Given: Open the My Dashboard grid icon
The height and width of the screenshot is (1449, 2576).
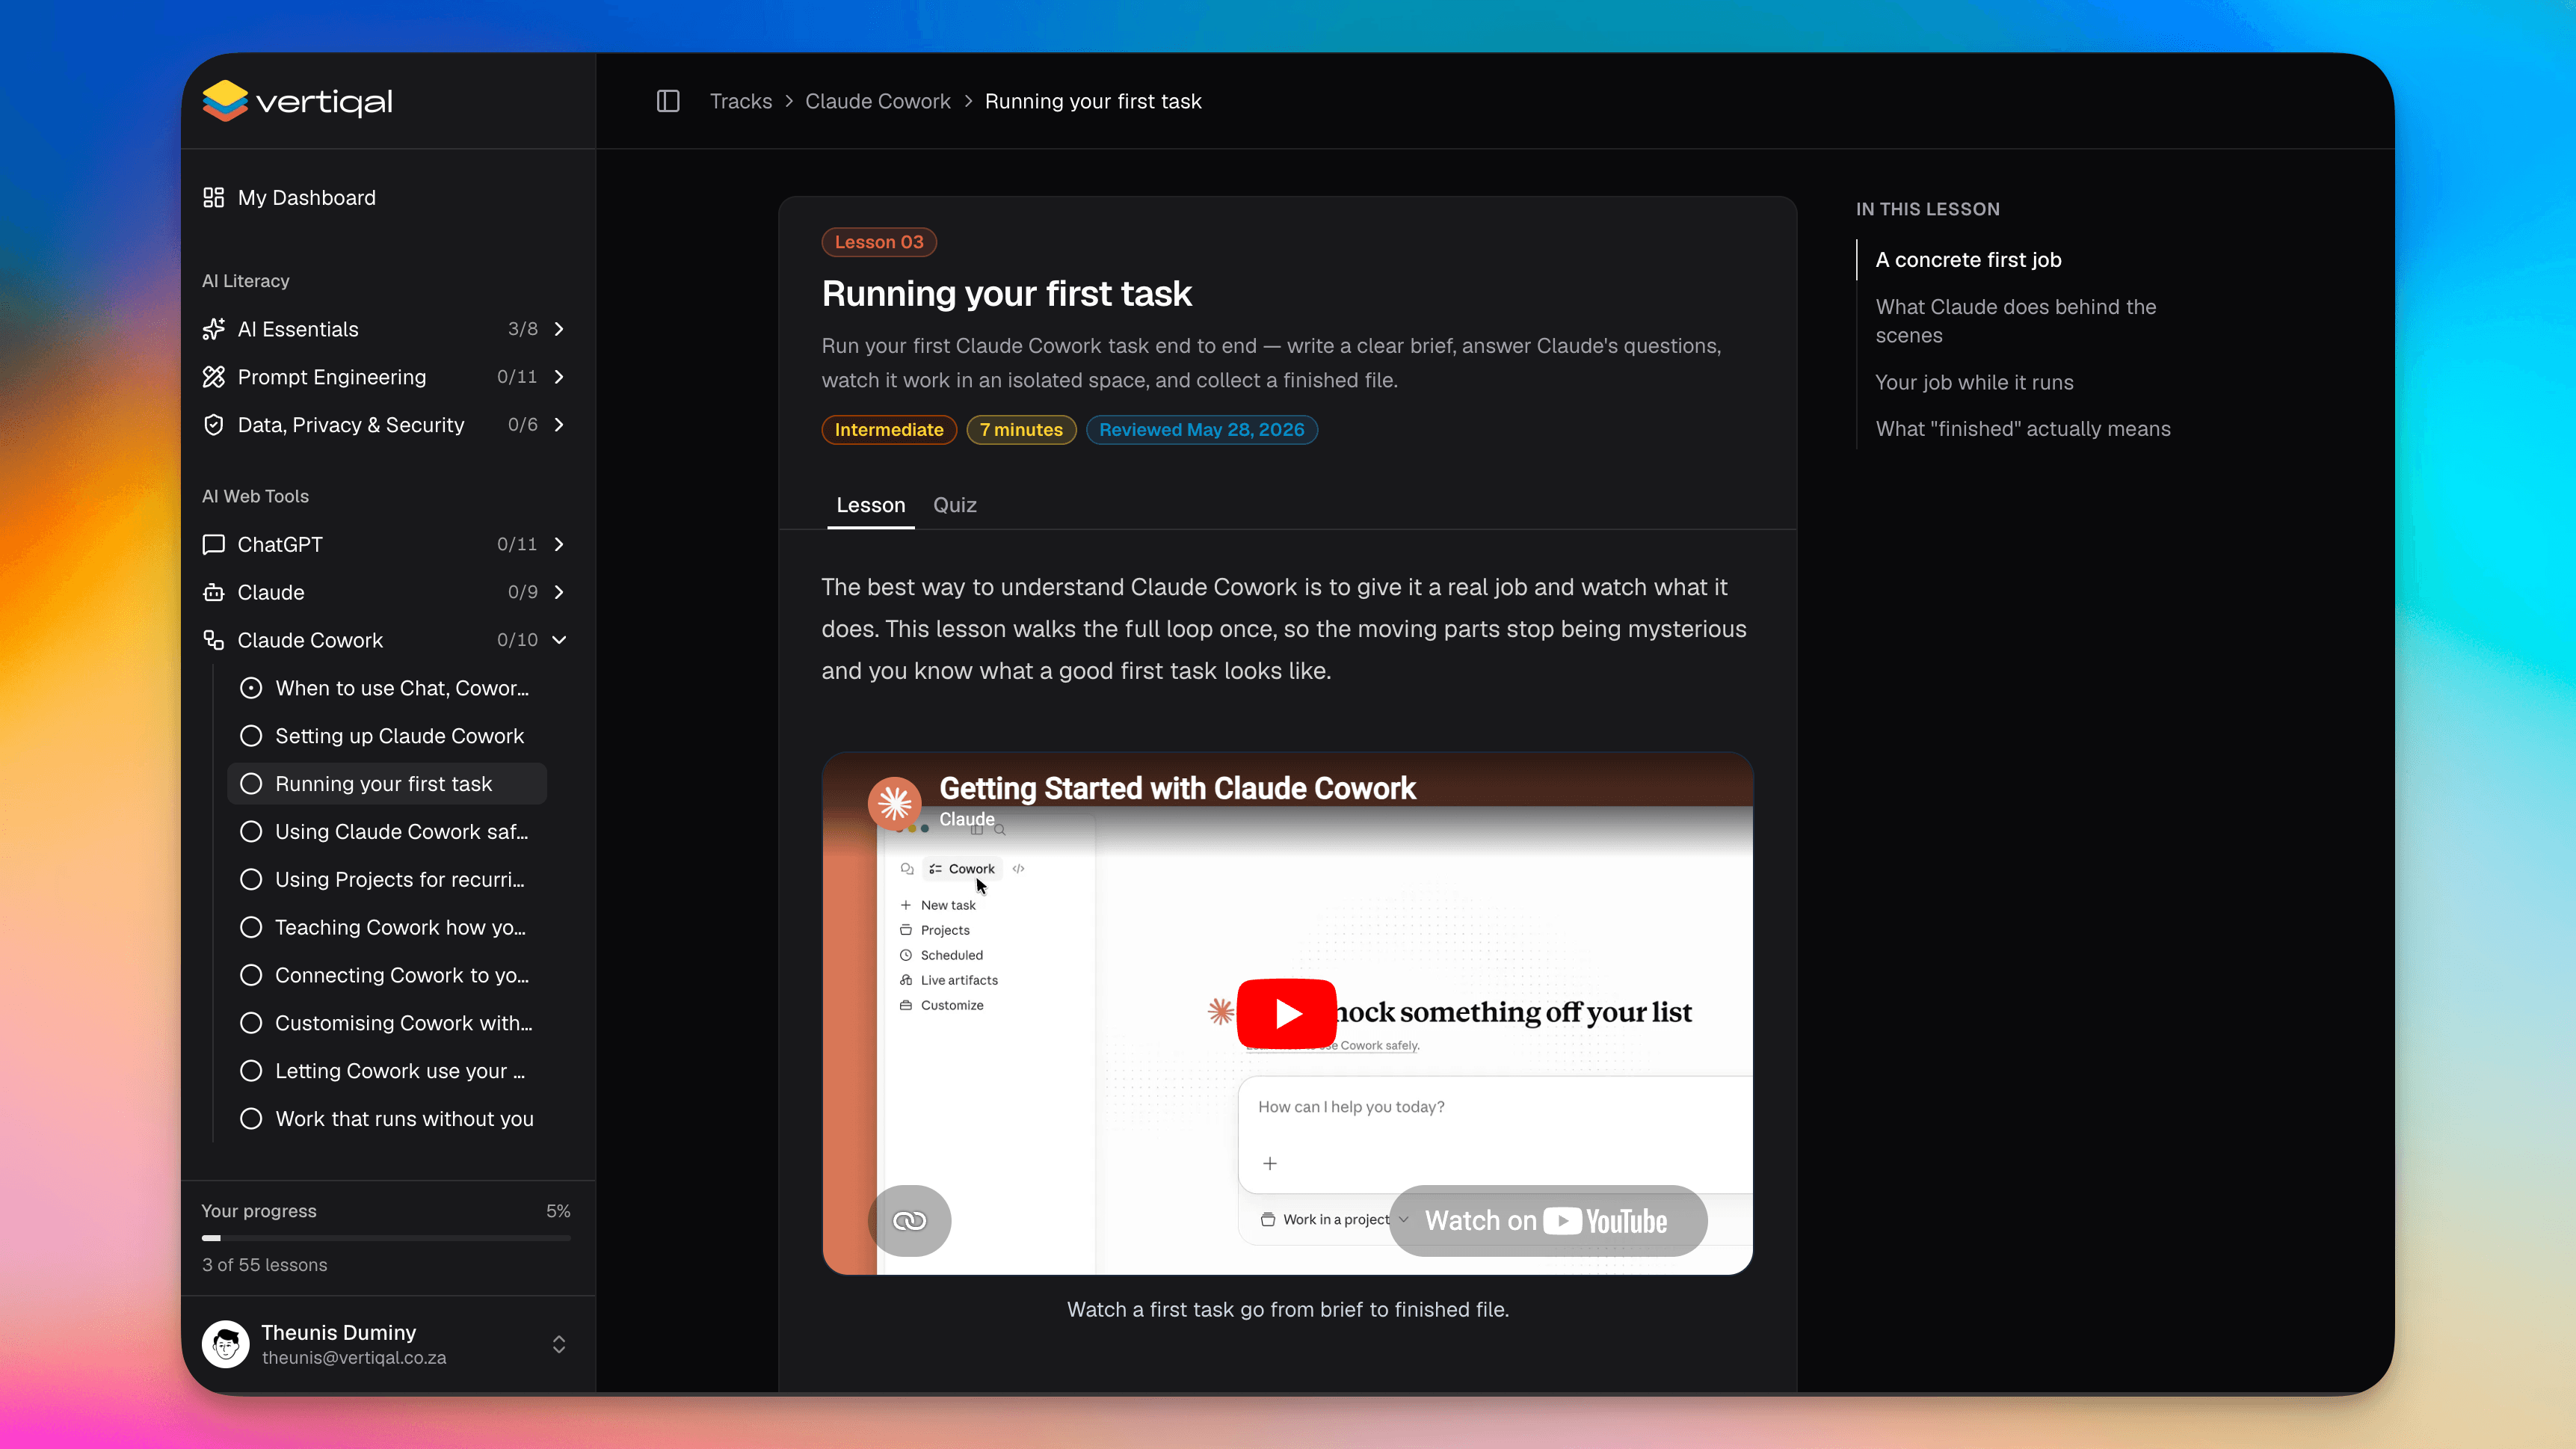Looking at the screenshot, I should click(213, 197).
